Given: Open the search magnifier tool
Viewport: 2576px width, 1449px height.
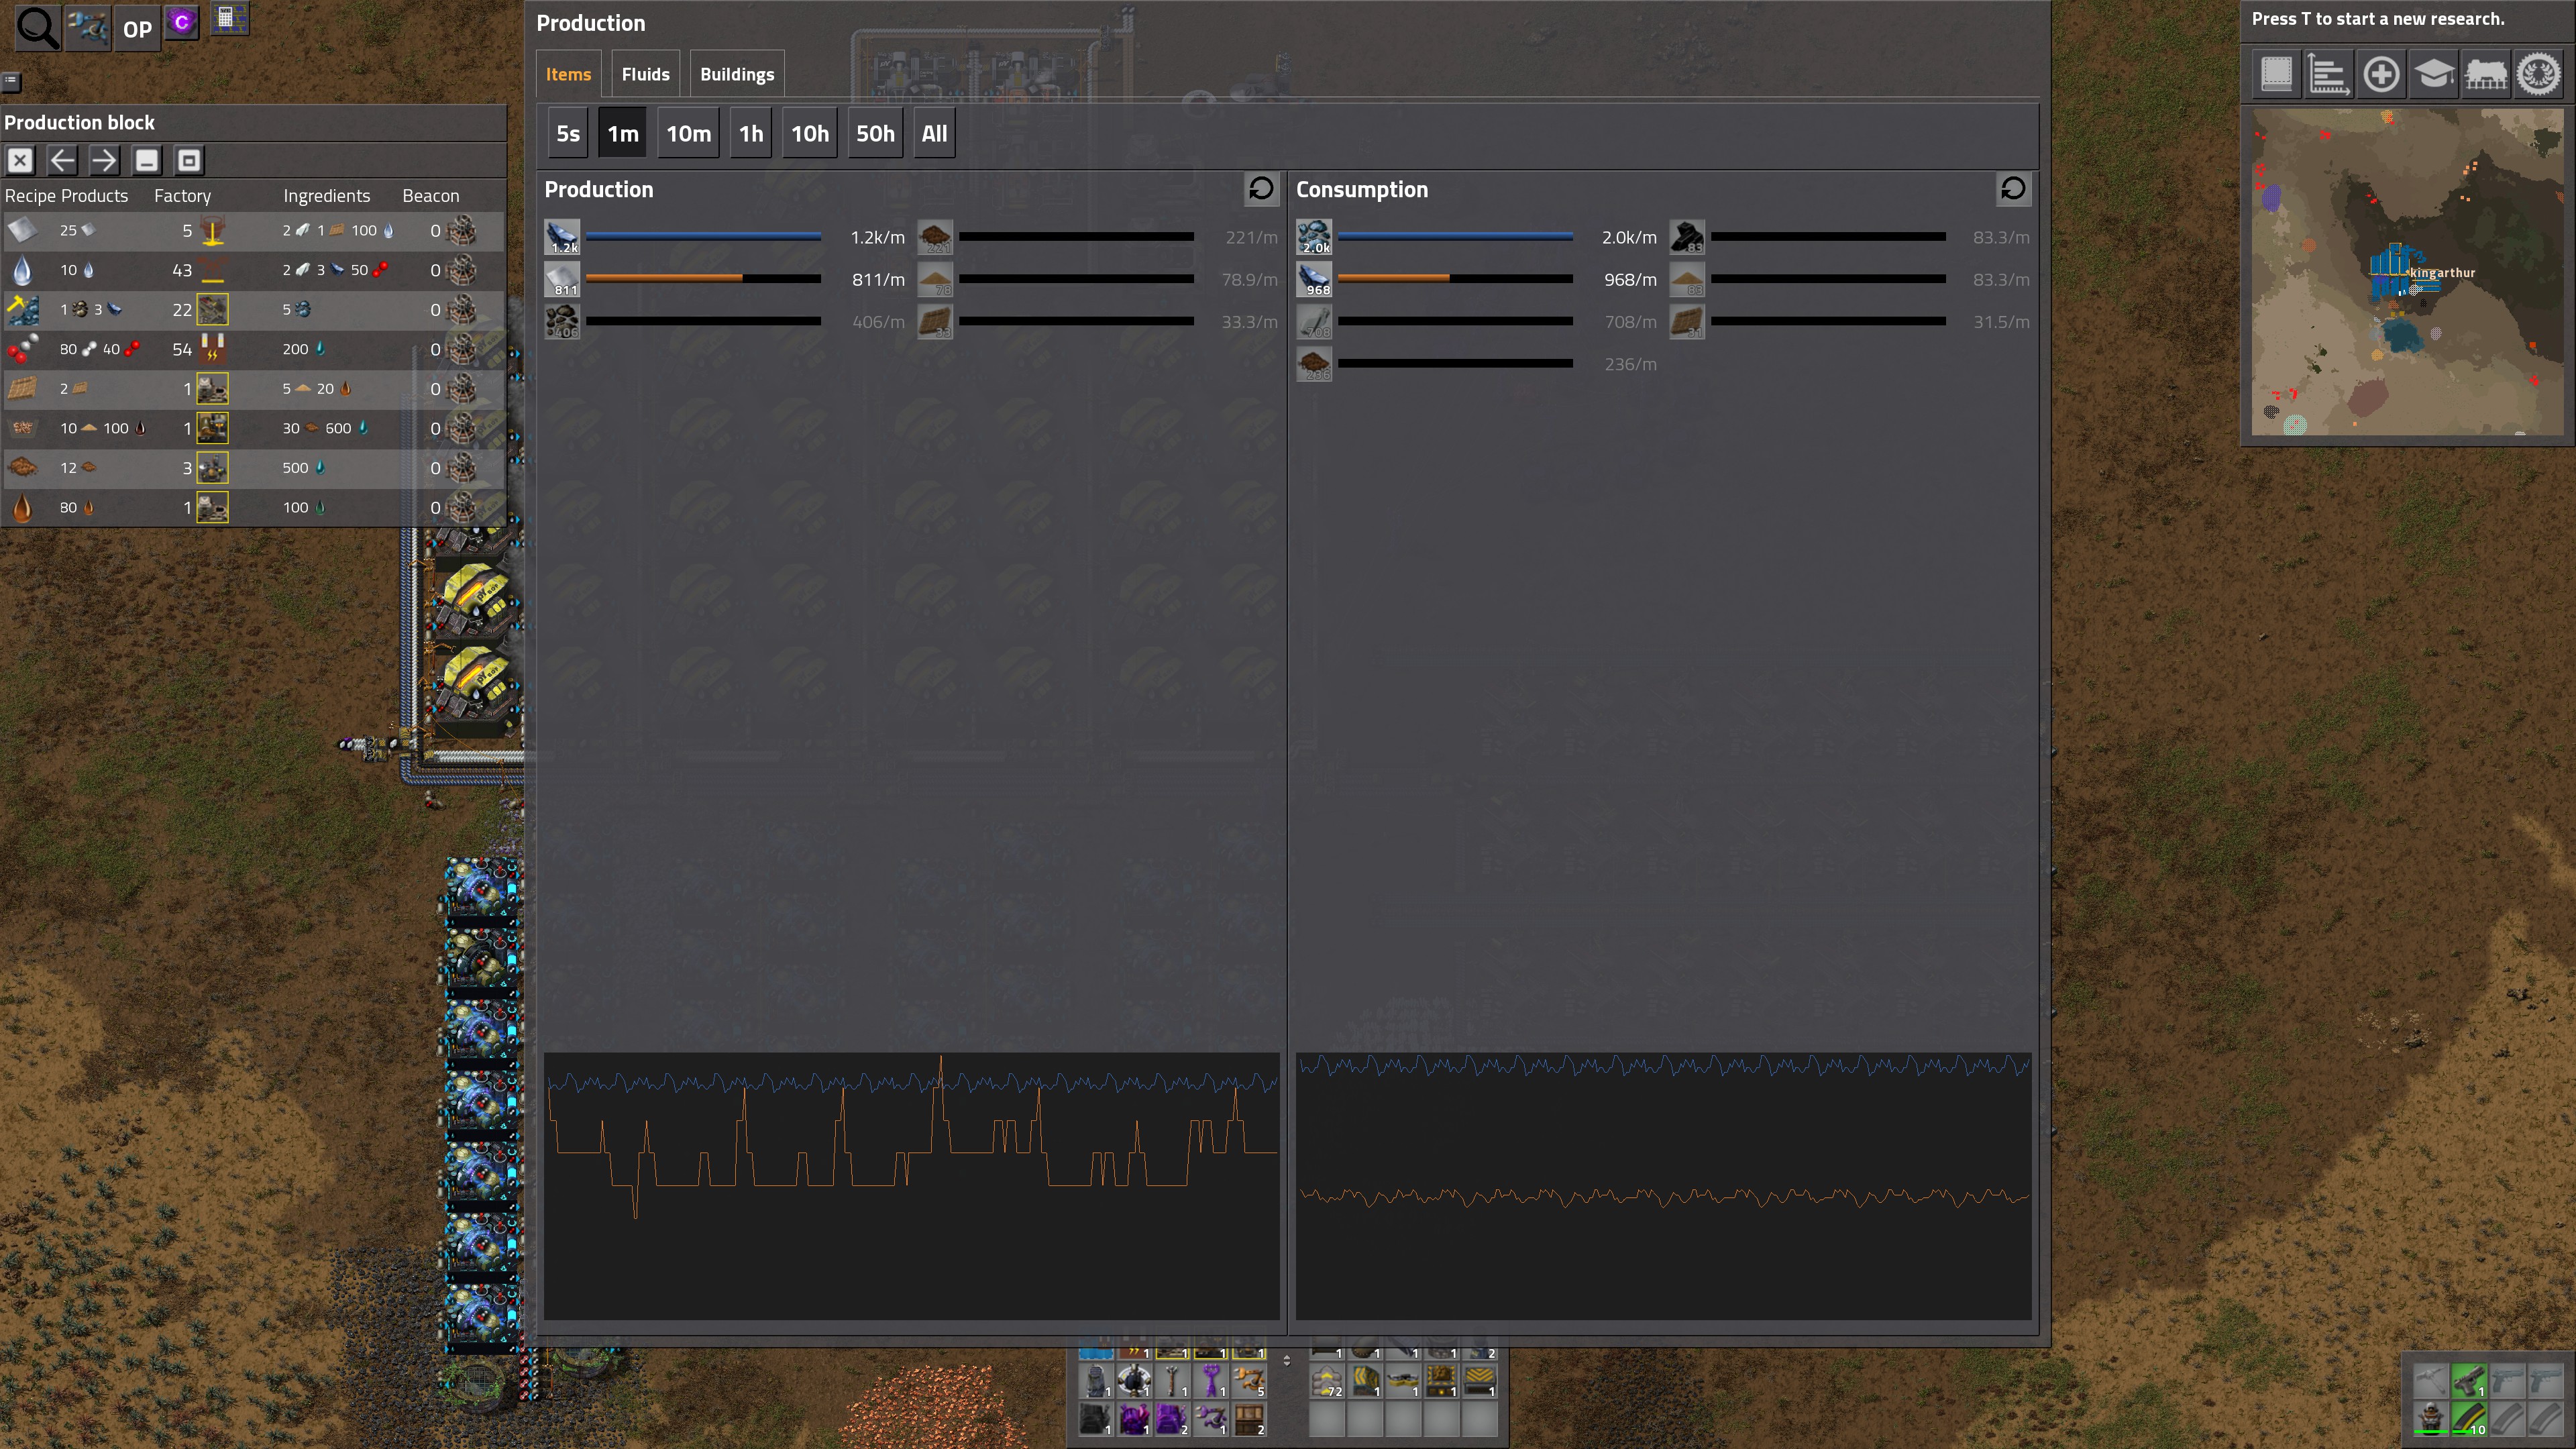Looking at the screenshot, I should [37, 28].
